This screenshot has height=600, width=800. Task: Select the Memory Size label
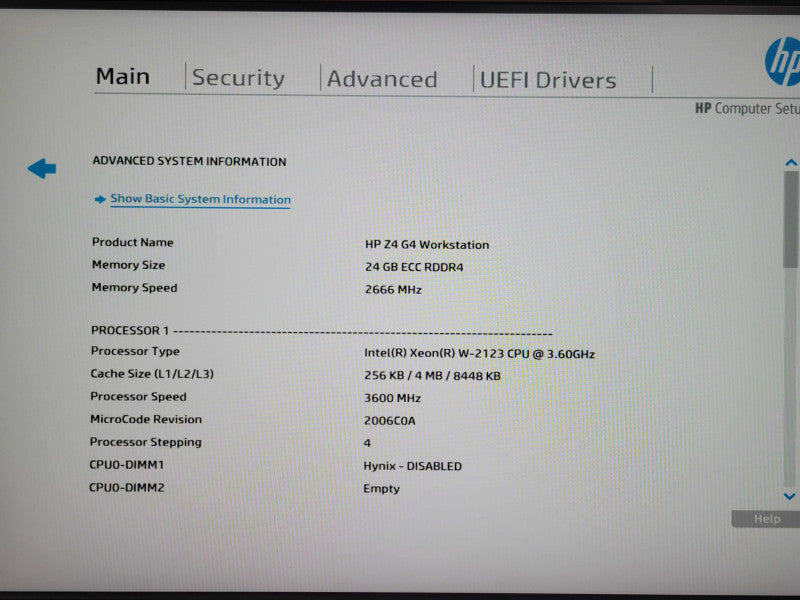point(129,265)
